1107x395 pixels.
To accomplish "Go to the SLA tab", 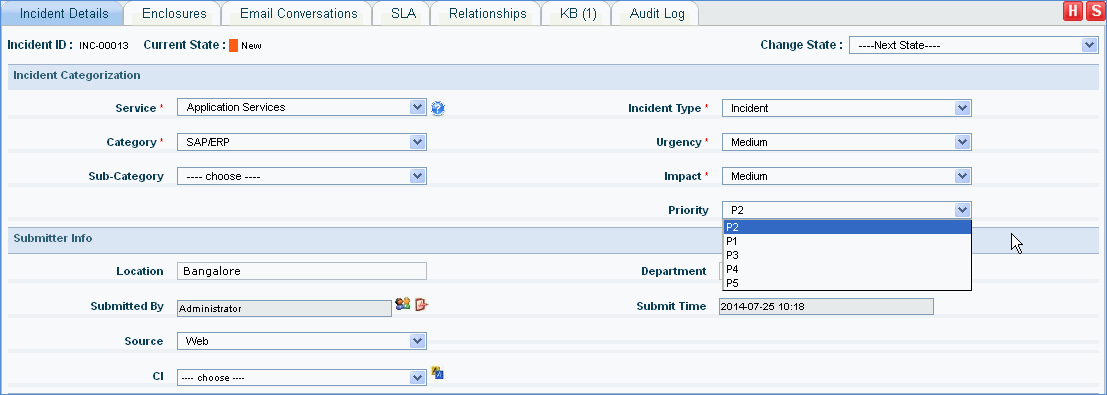I will pos(403,13).
